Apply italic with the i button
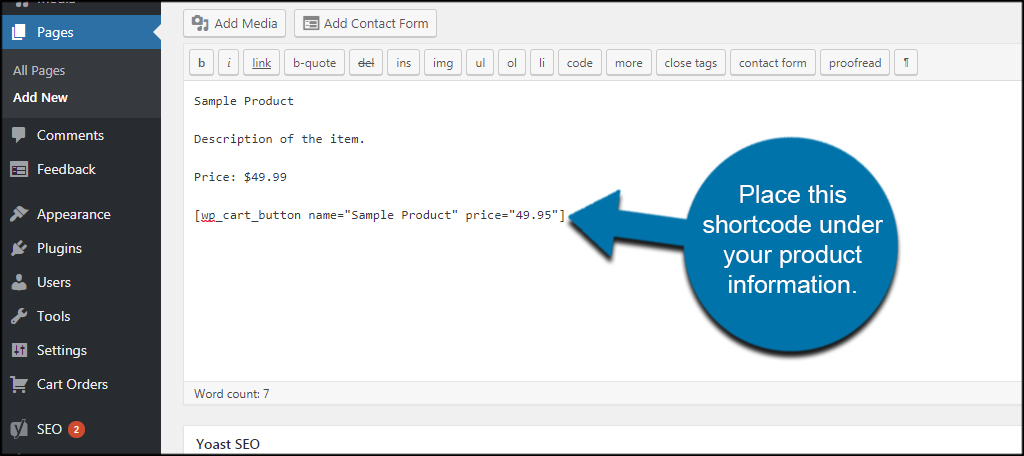The height and width of the screenshot is (456, 1024). click(x=229, y=63)
